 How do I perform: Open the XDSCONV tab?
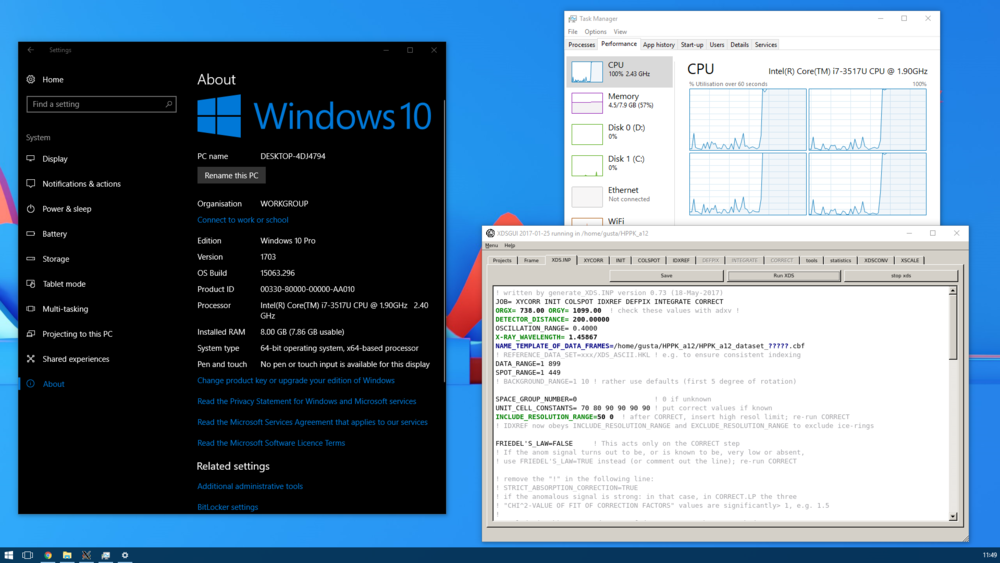(876, 260)
